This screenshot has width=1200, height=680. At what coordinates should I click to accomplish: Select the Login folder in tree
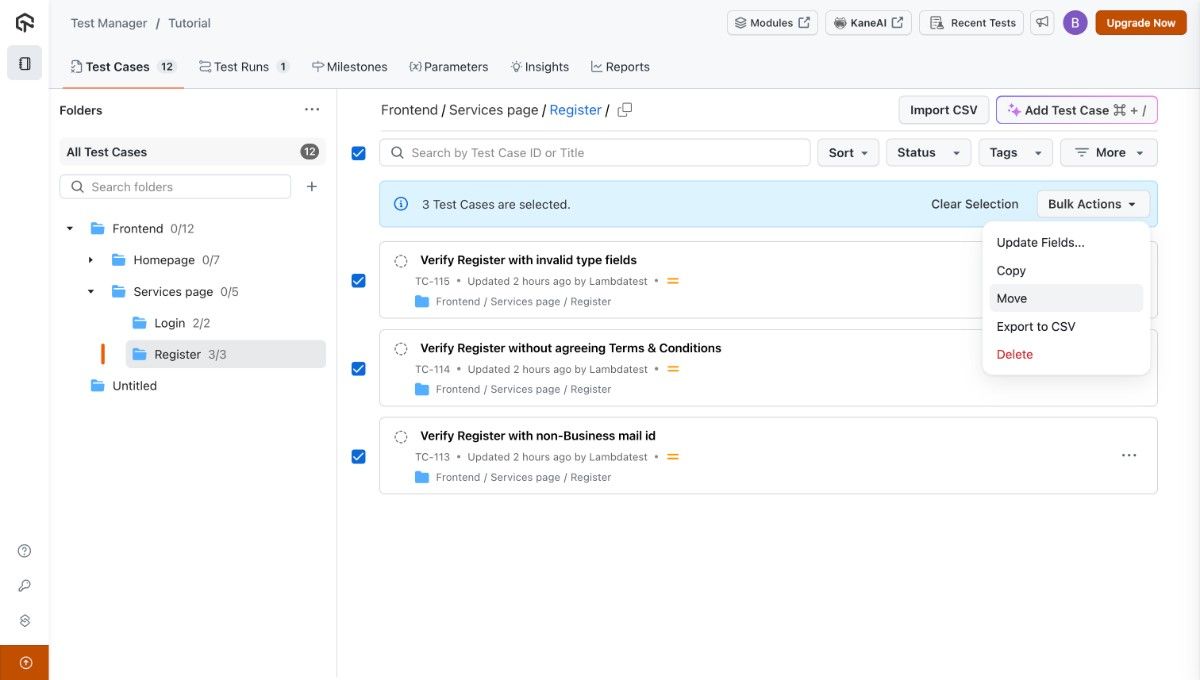click(170, 323)
